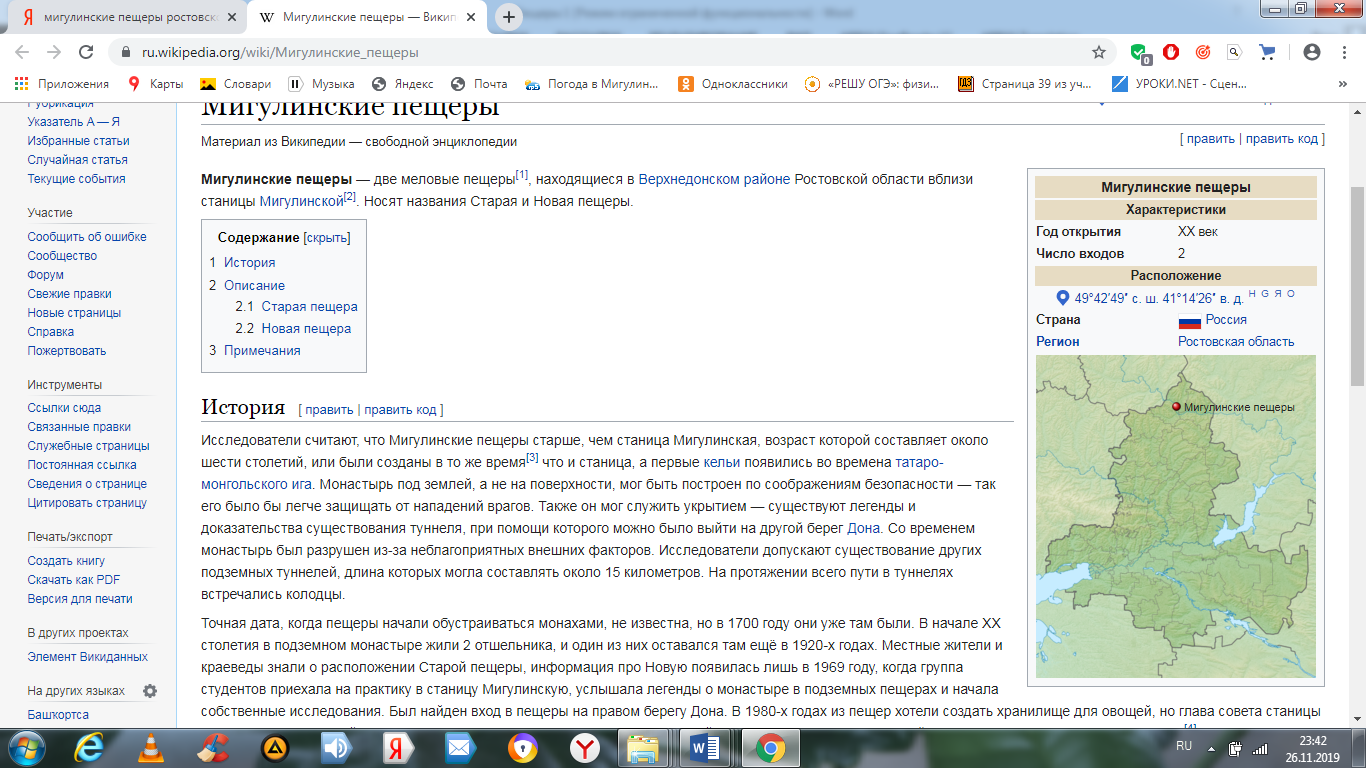Click the gear icon next to other languages
Image resolution: width=1366 pixels, height=768 pixels.
click(x=150, y=691)
